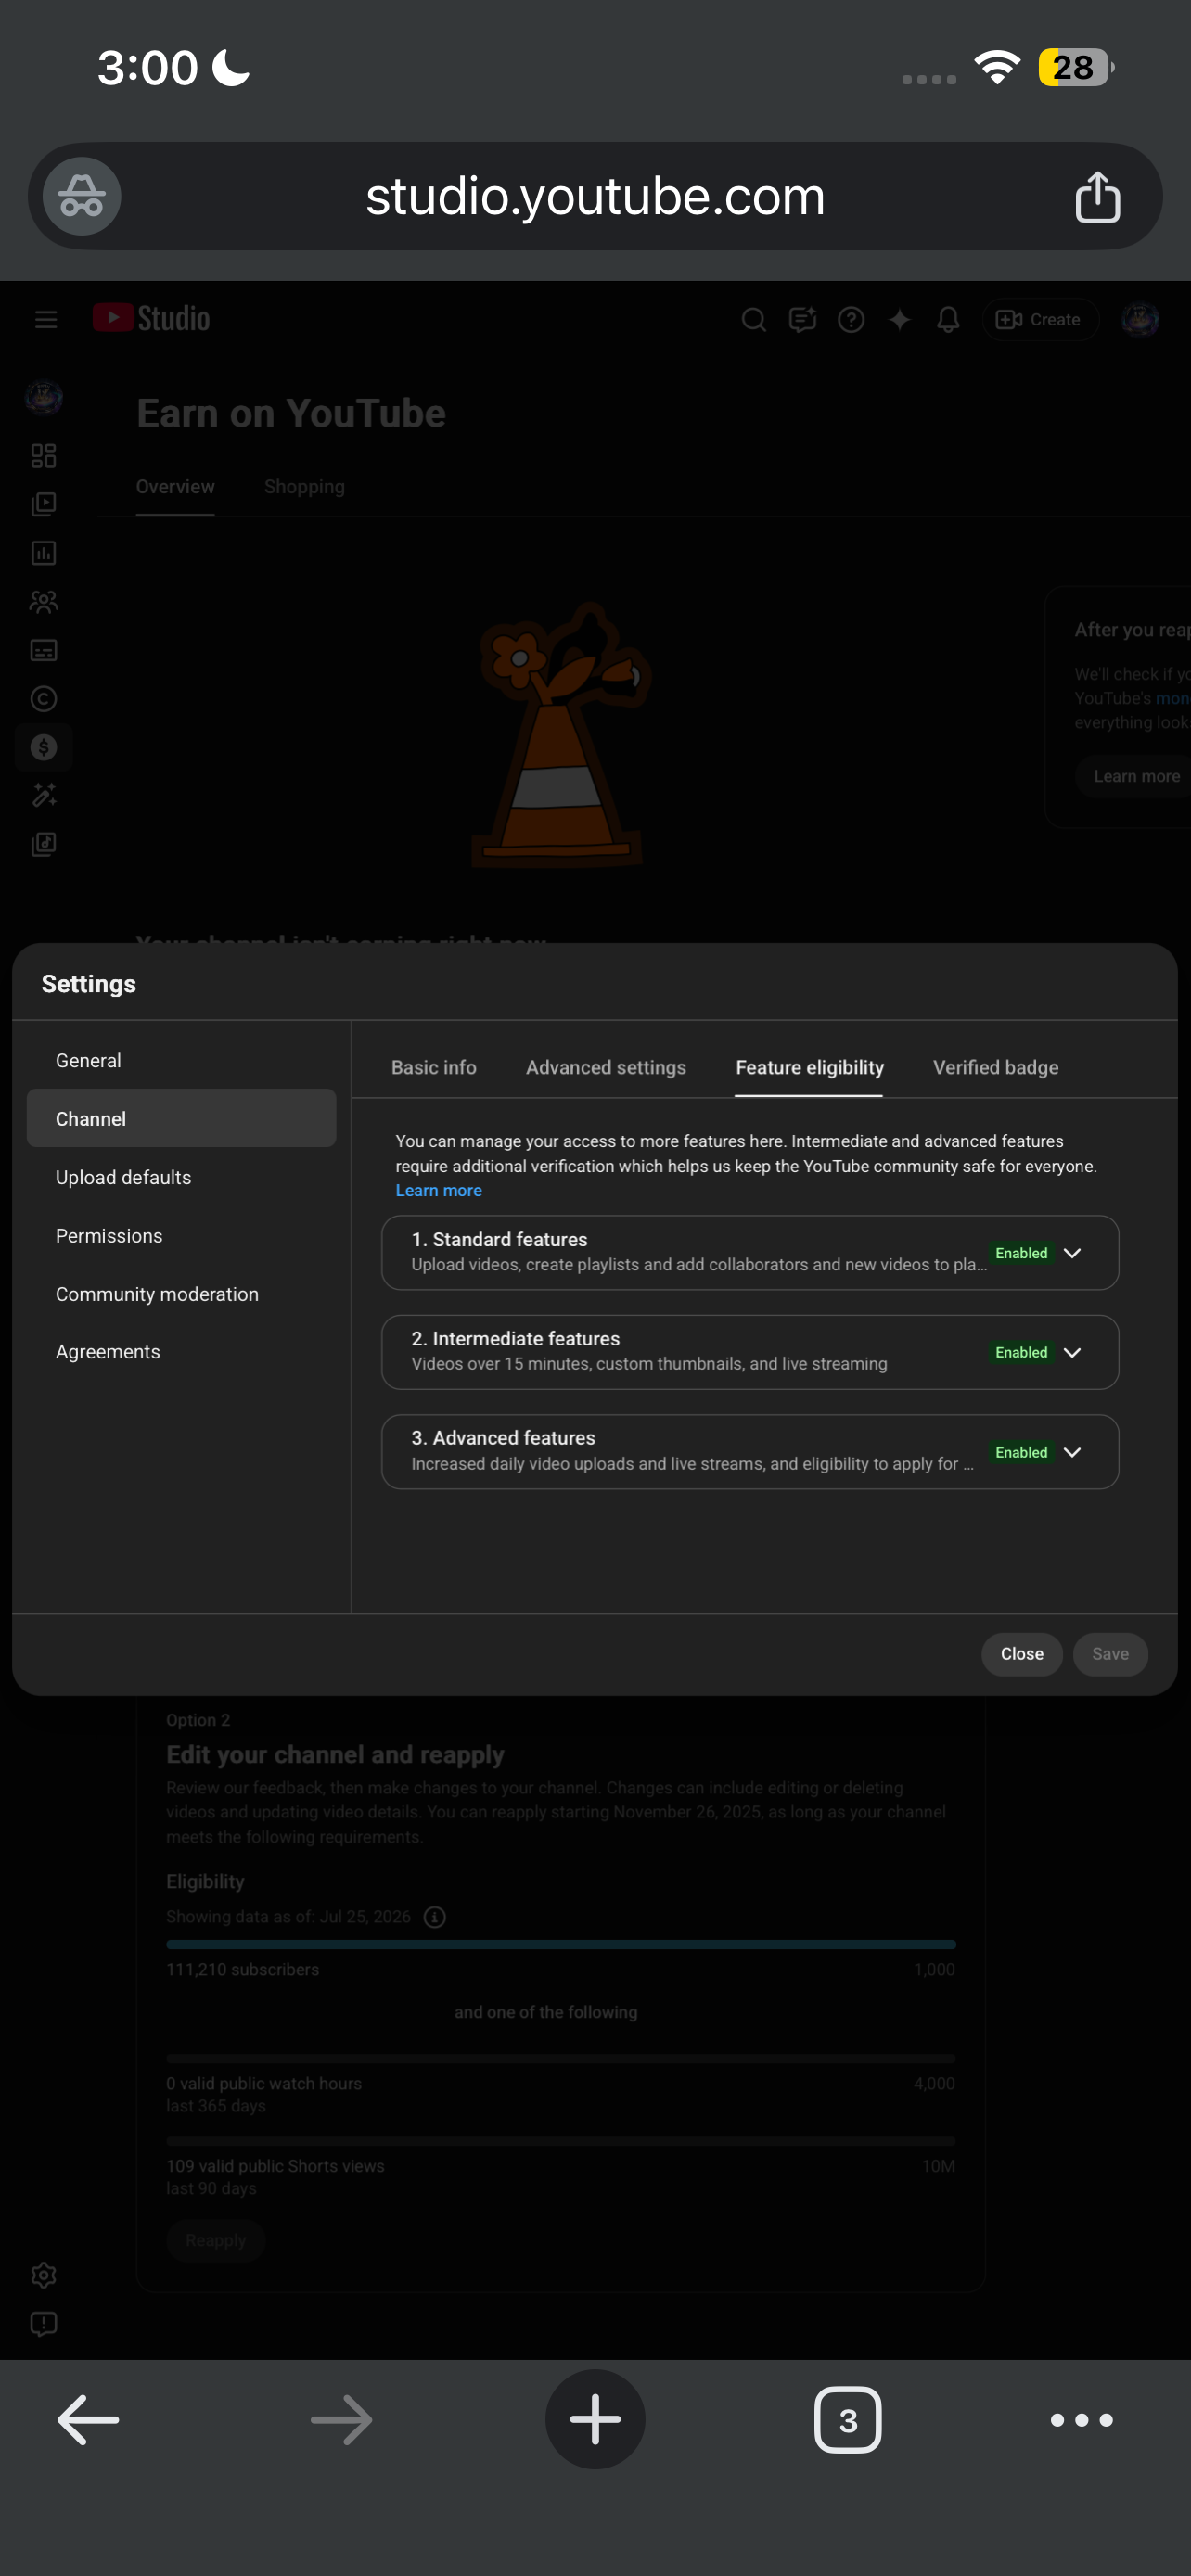Open Audio library icon in the sidebar

[44, 844]
